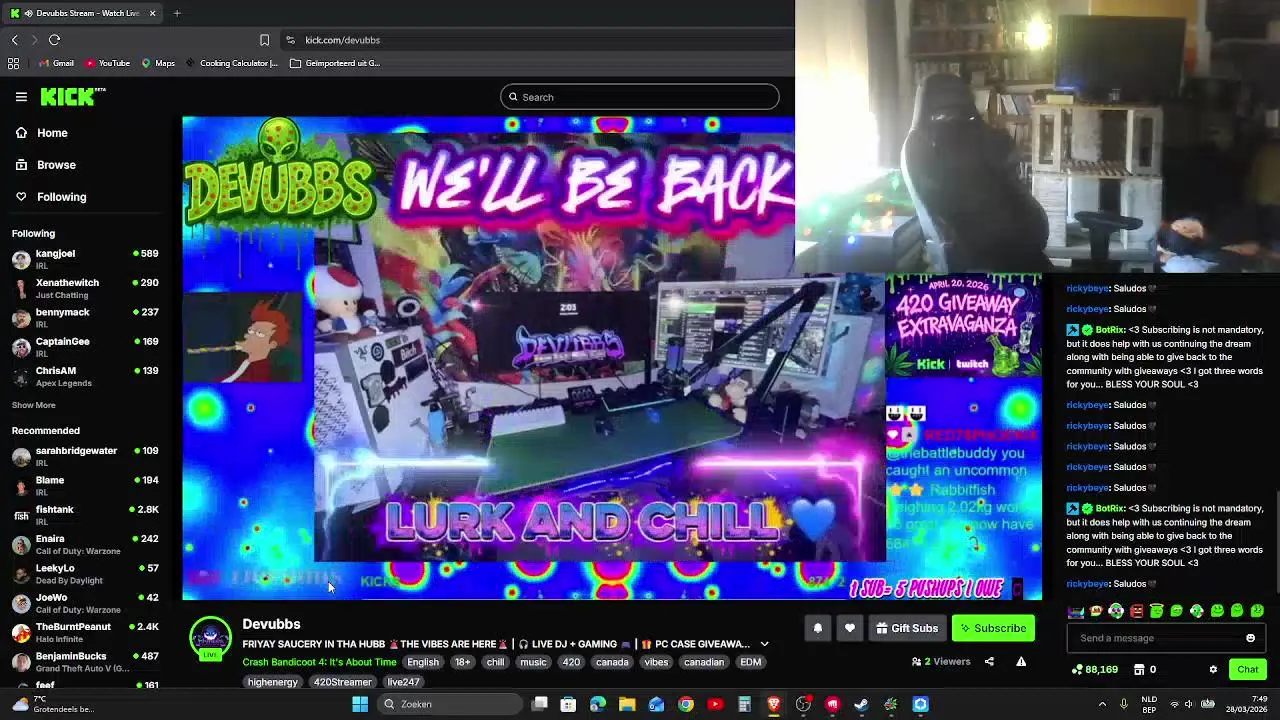Open browser apps grid in bookmarks bar
This screenshot has width=1280, height=720.
coord(13,63)
